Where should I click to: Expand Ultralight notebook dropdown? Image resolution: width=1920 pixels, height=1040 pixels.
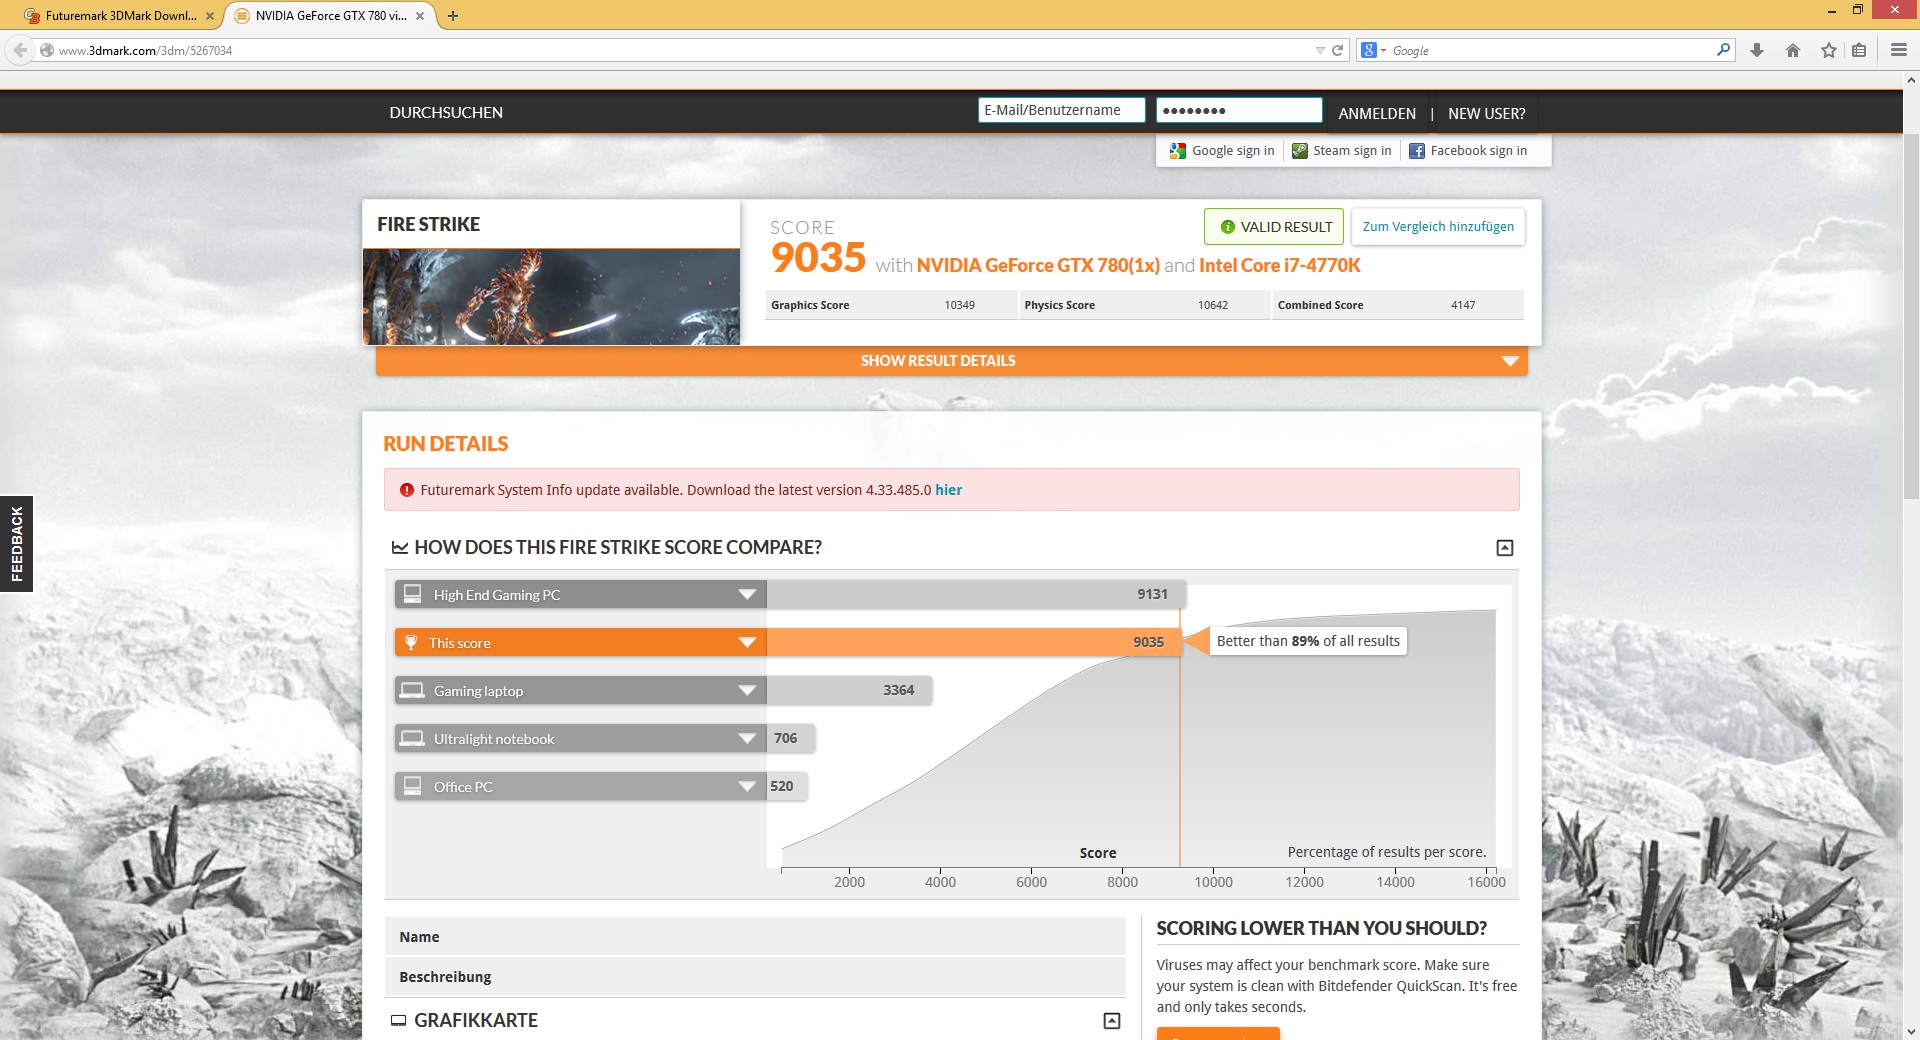click(747, 739)
